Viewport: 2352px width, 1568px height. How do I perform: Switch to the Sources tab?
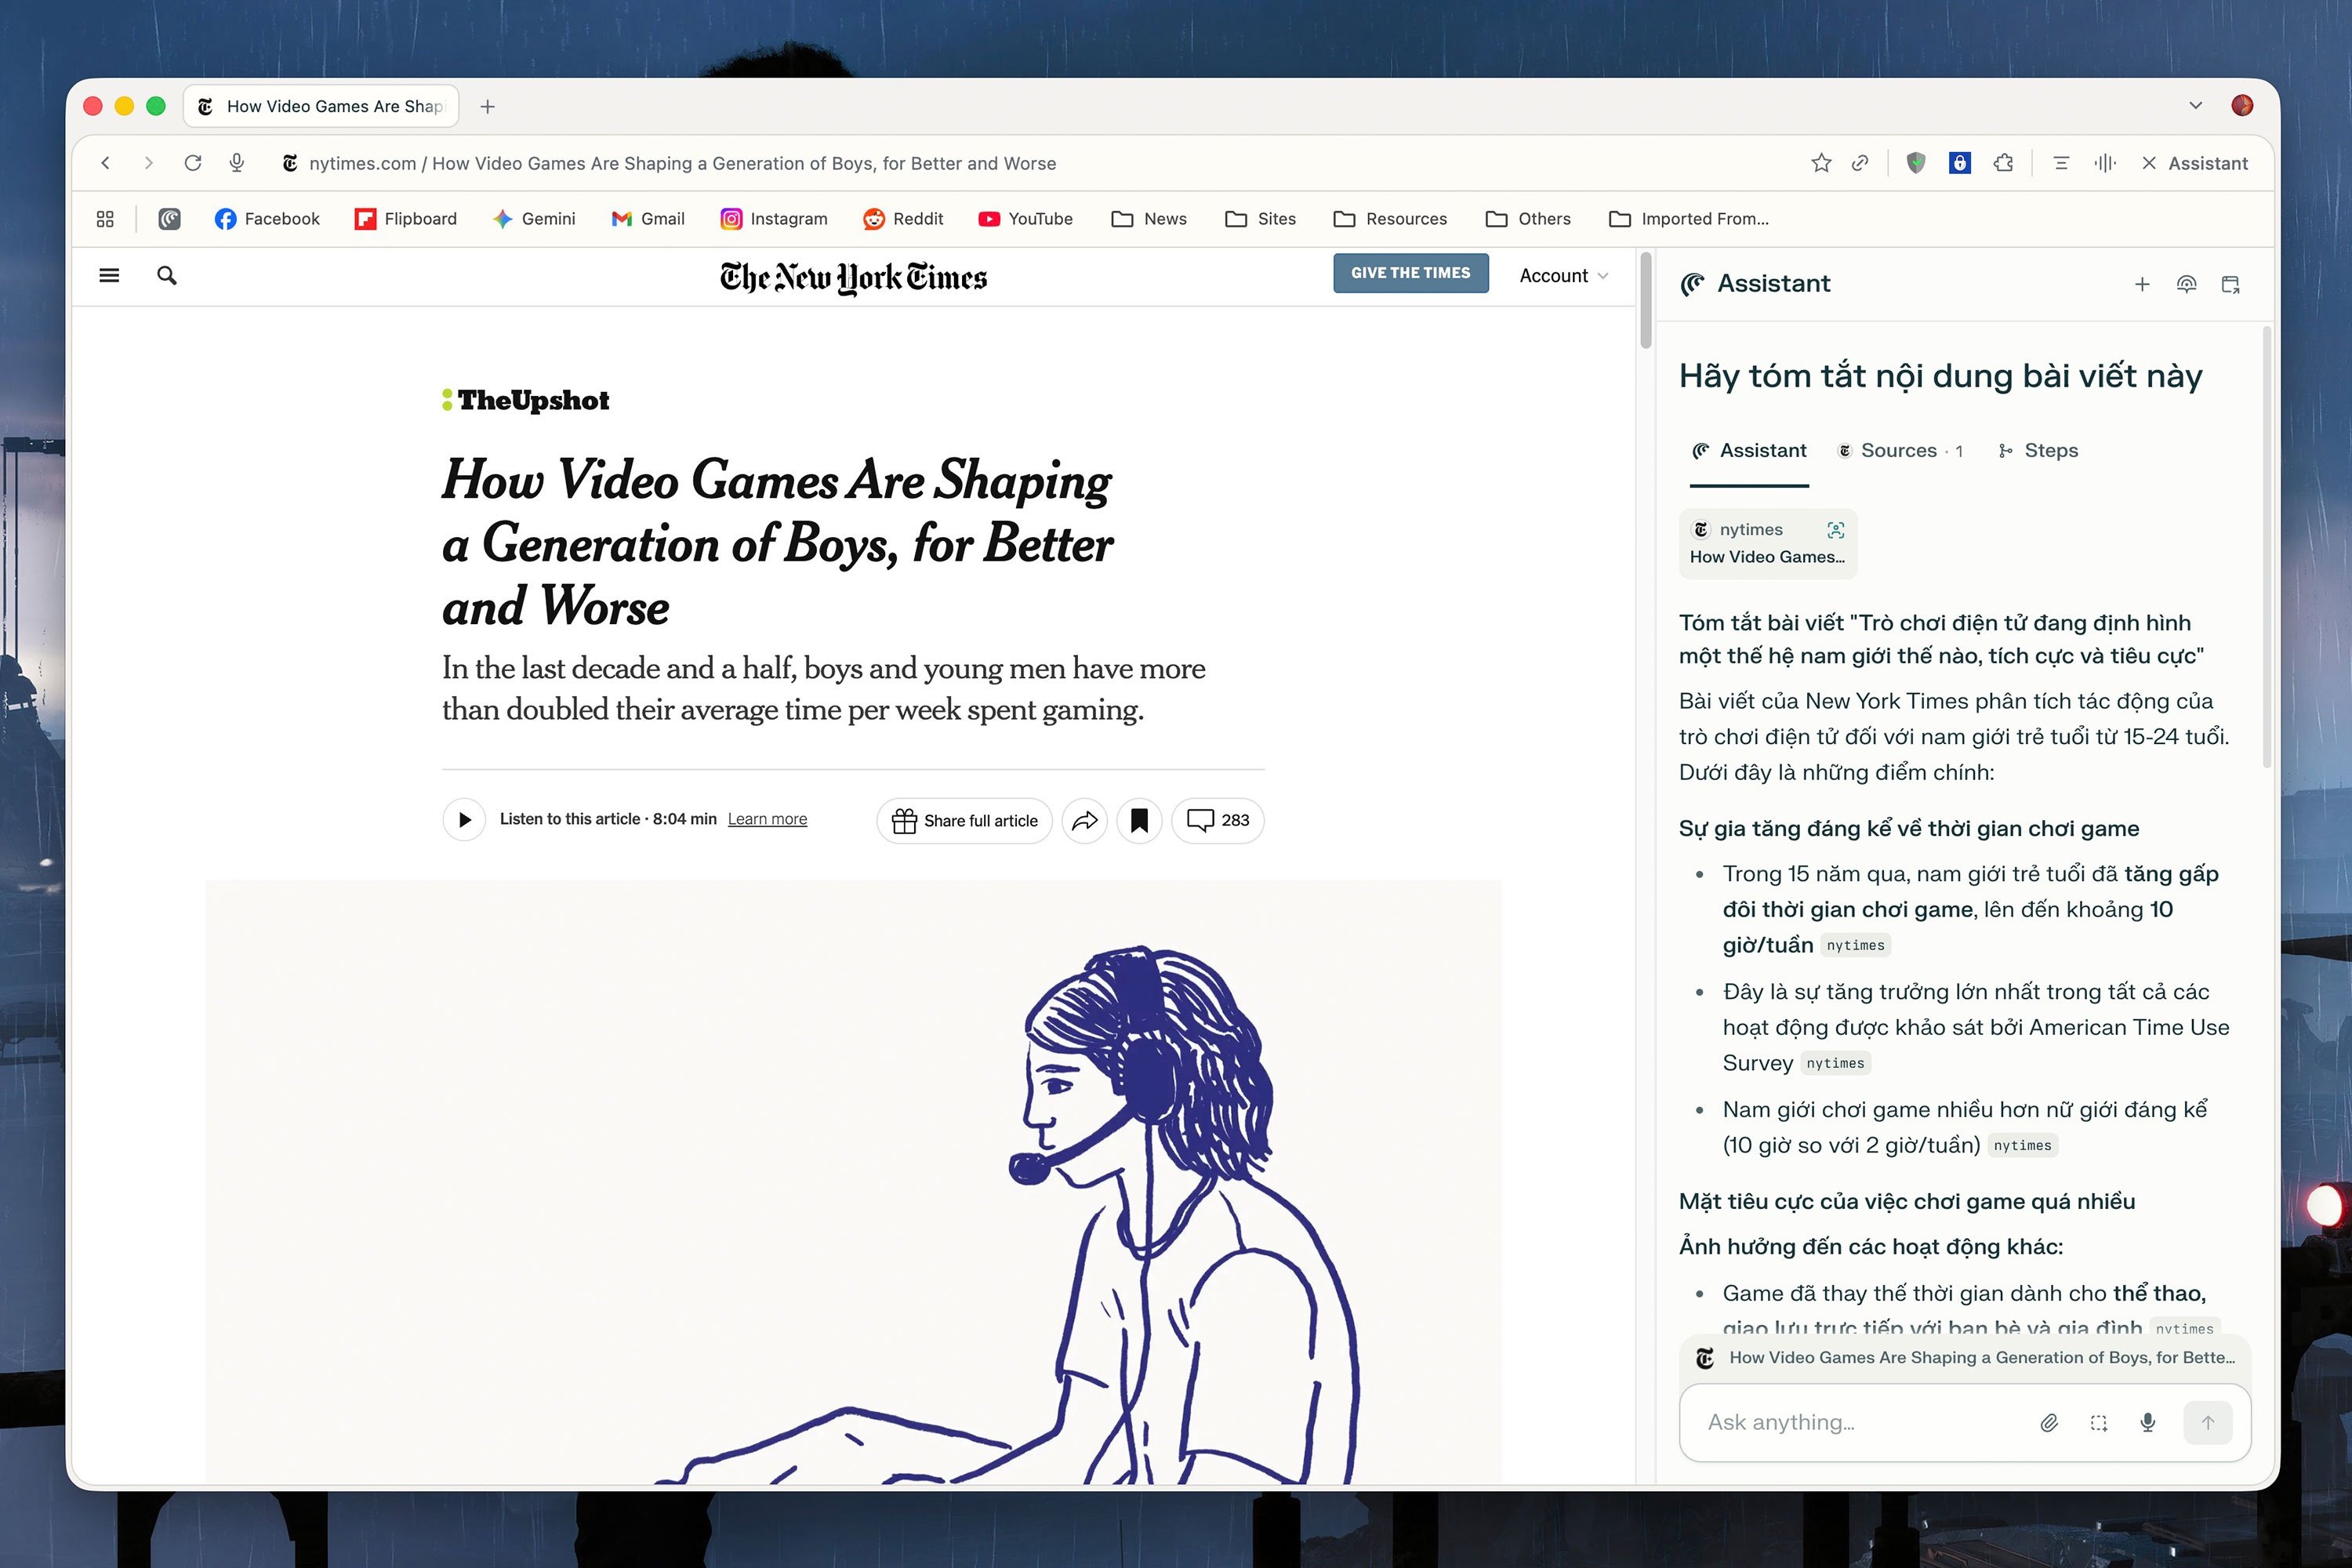[x=1899, y=451]
